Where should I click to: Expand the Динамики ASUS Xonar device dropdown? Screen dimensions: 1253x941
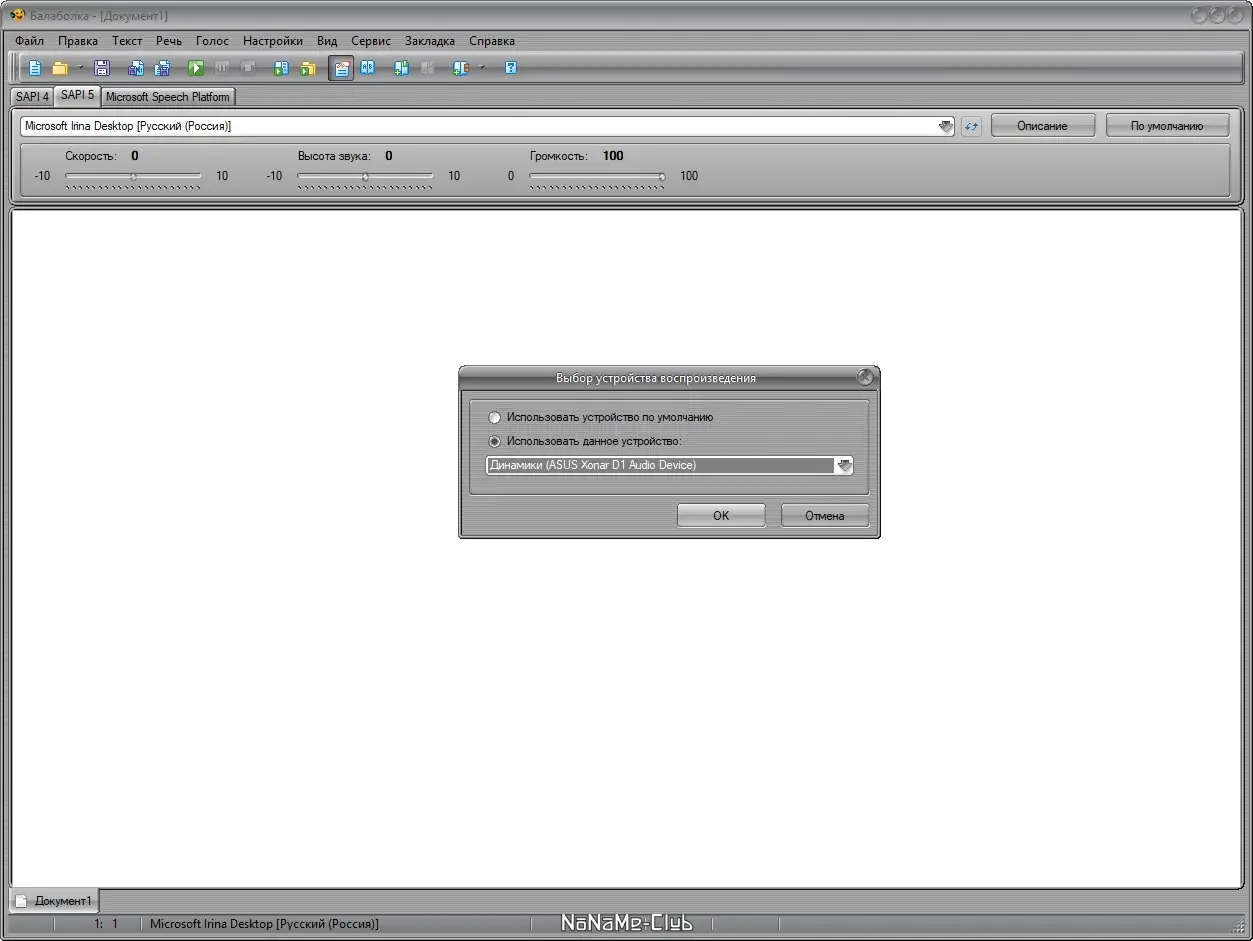tap(844, 465)
